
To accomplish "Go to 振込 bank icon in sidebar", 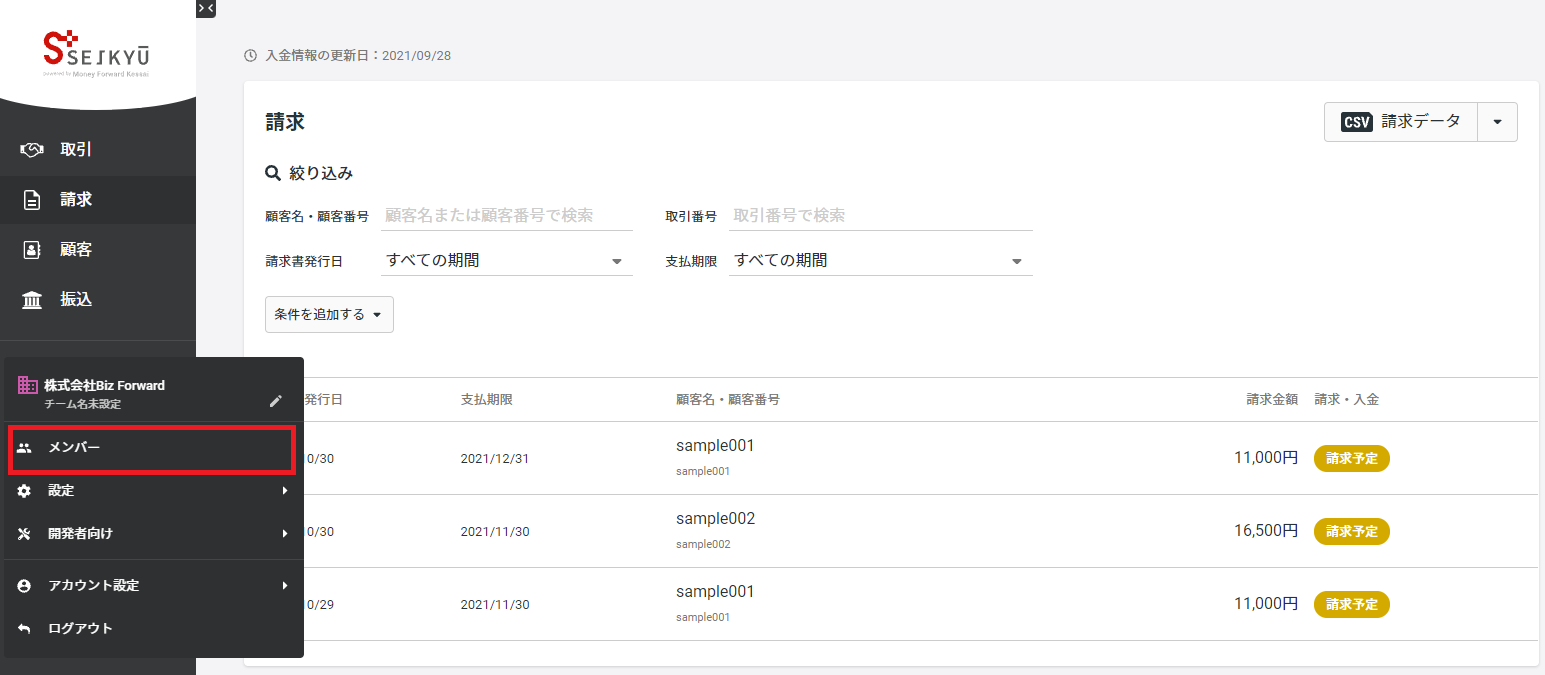I will [x=32, y=300].
